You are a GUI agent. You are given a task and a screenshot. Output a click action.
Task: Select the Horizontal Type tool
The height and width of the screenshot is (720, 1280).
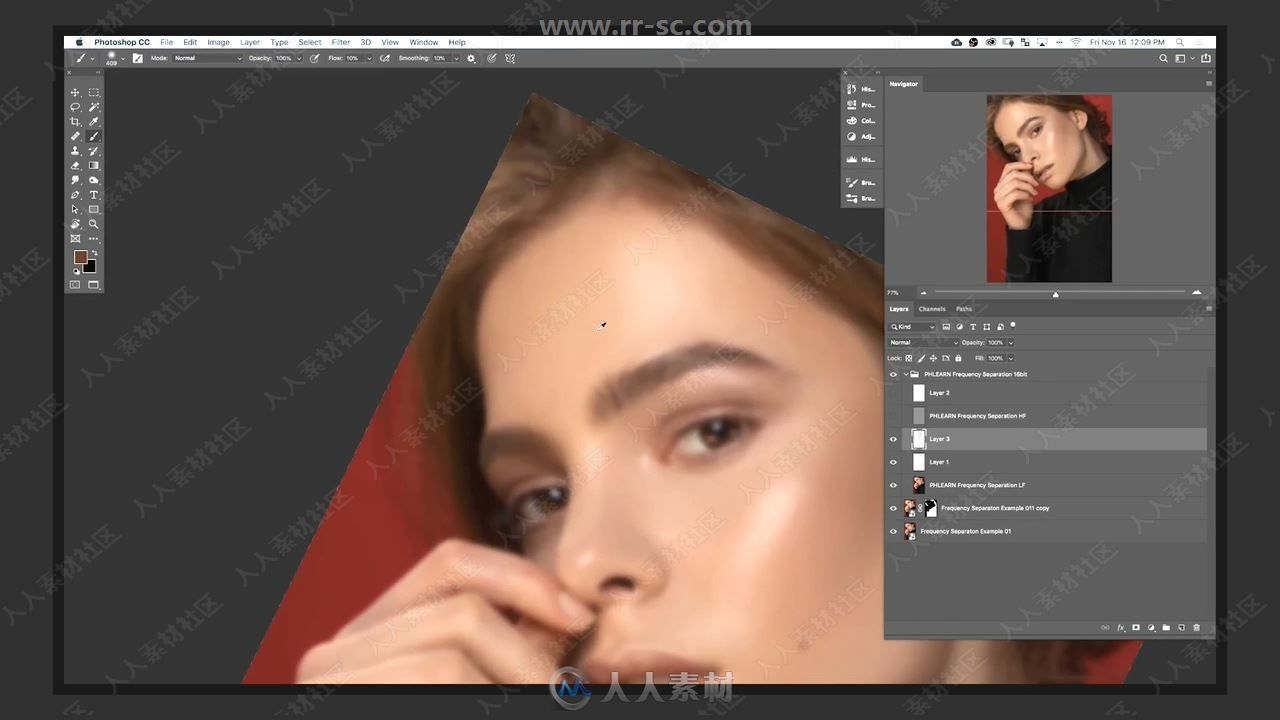point(94,195)
